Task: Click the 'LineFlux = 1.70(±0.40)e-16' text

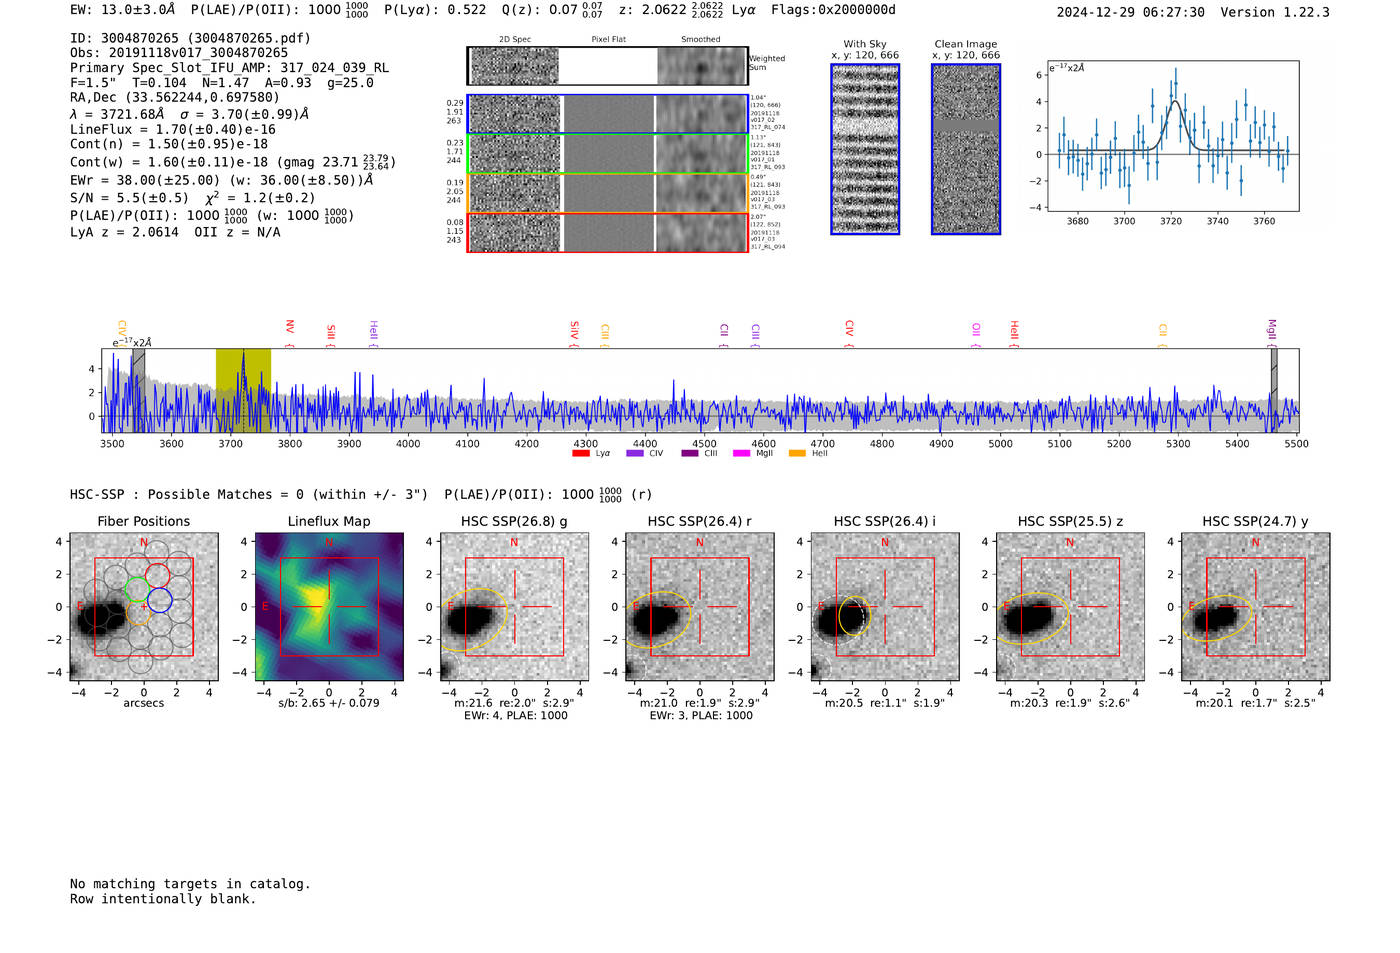Action: [x=173, y=129]
